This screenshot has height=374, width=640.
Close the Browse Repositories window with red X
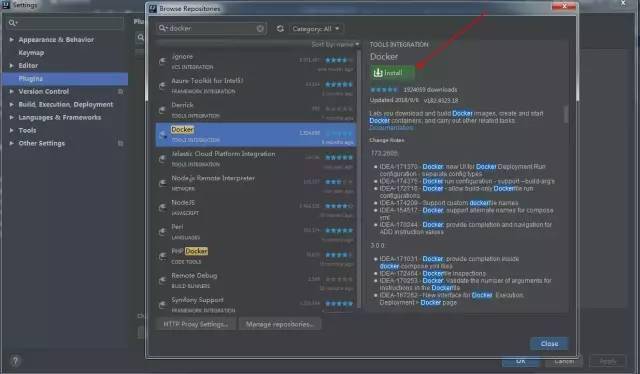[564, 6]
